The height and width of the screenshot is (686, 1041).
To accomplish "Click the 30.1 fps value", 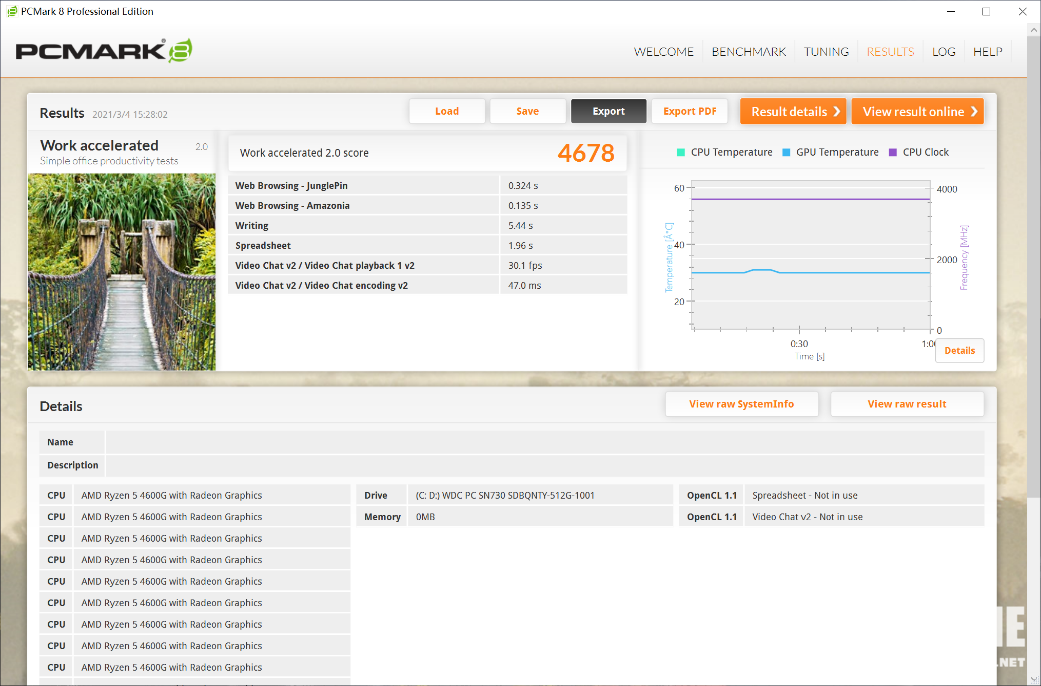I will click(x=525, y=266).
